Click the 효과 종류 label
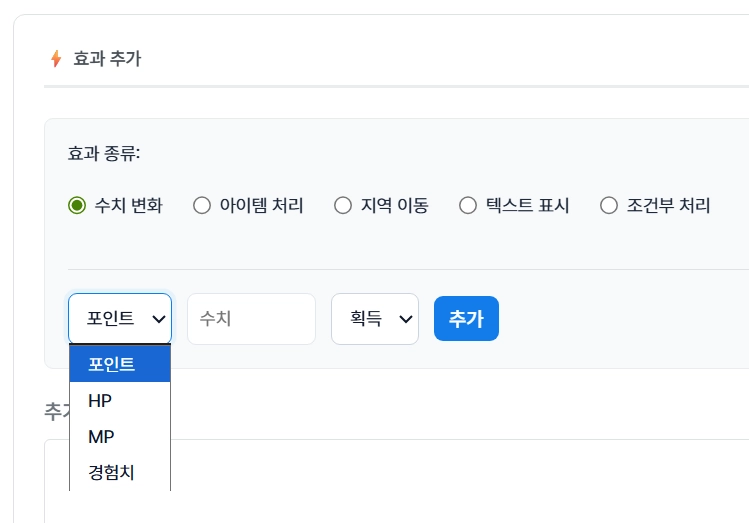749x523 pixels. 104,154
